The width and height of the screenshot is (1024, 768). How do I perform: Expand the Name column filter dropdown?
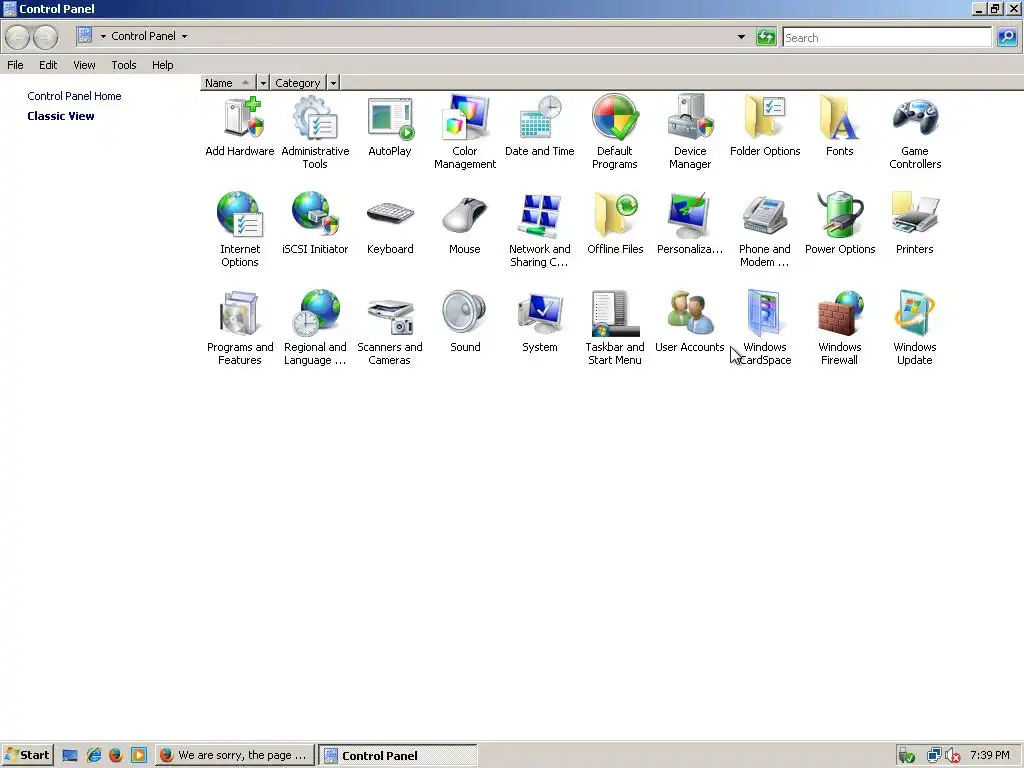[x=263, y=83]
